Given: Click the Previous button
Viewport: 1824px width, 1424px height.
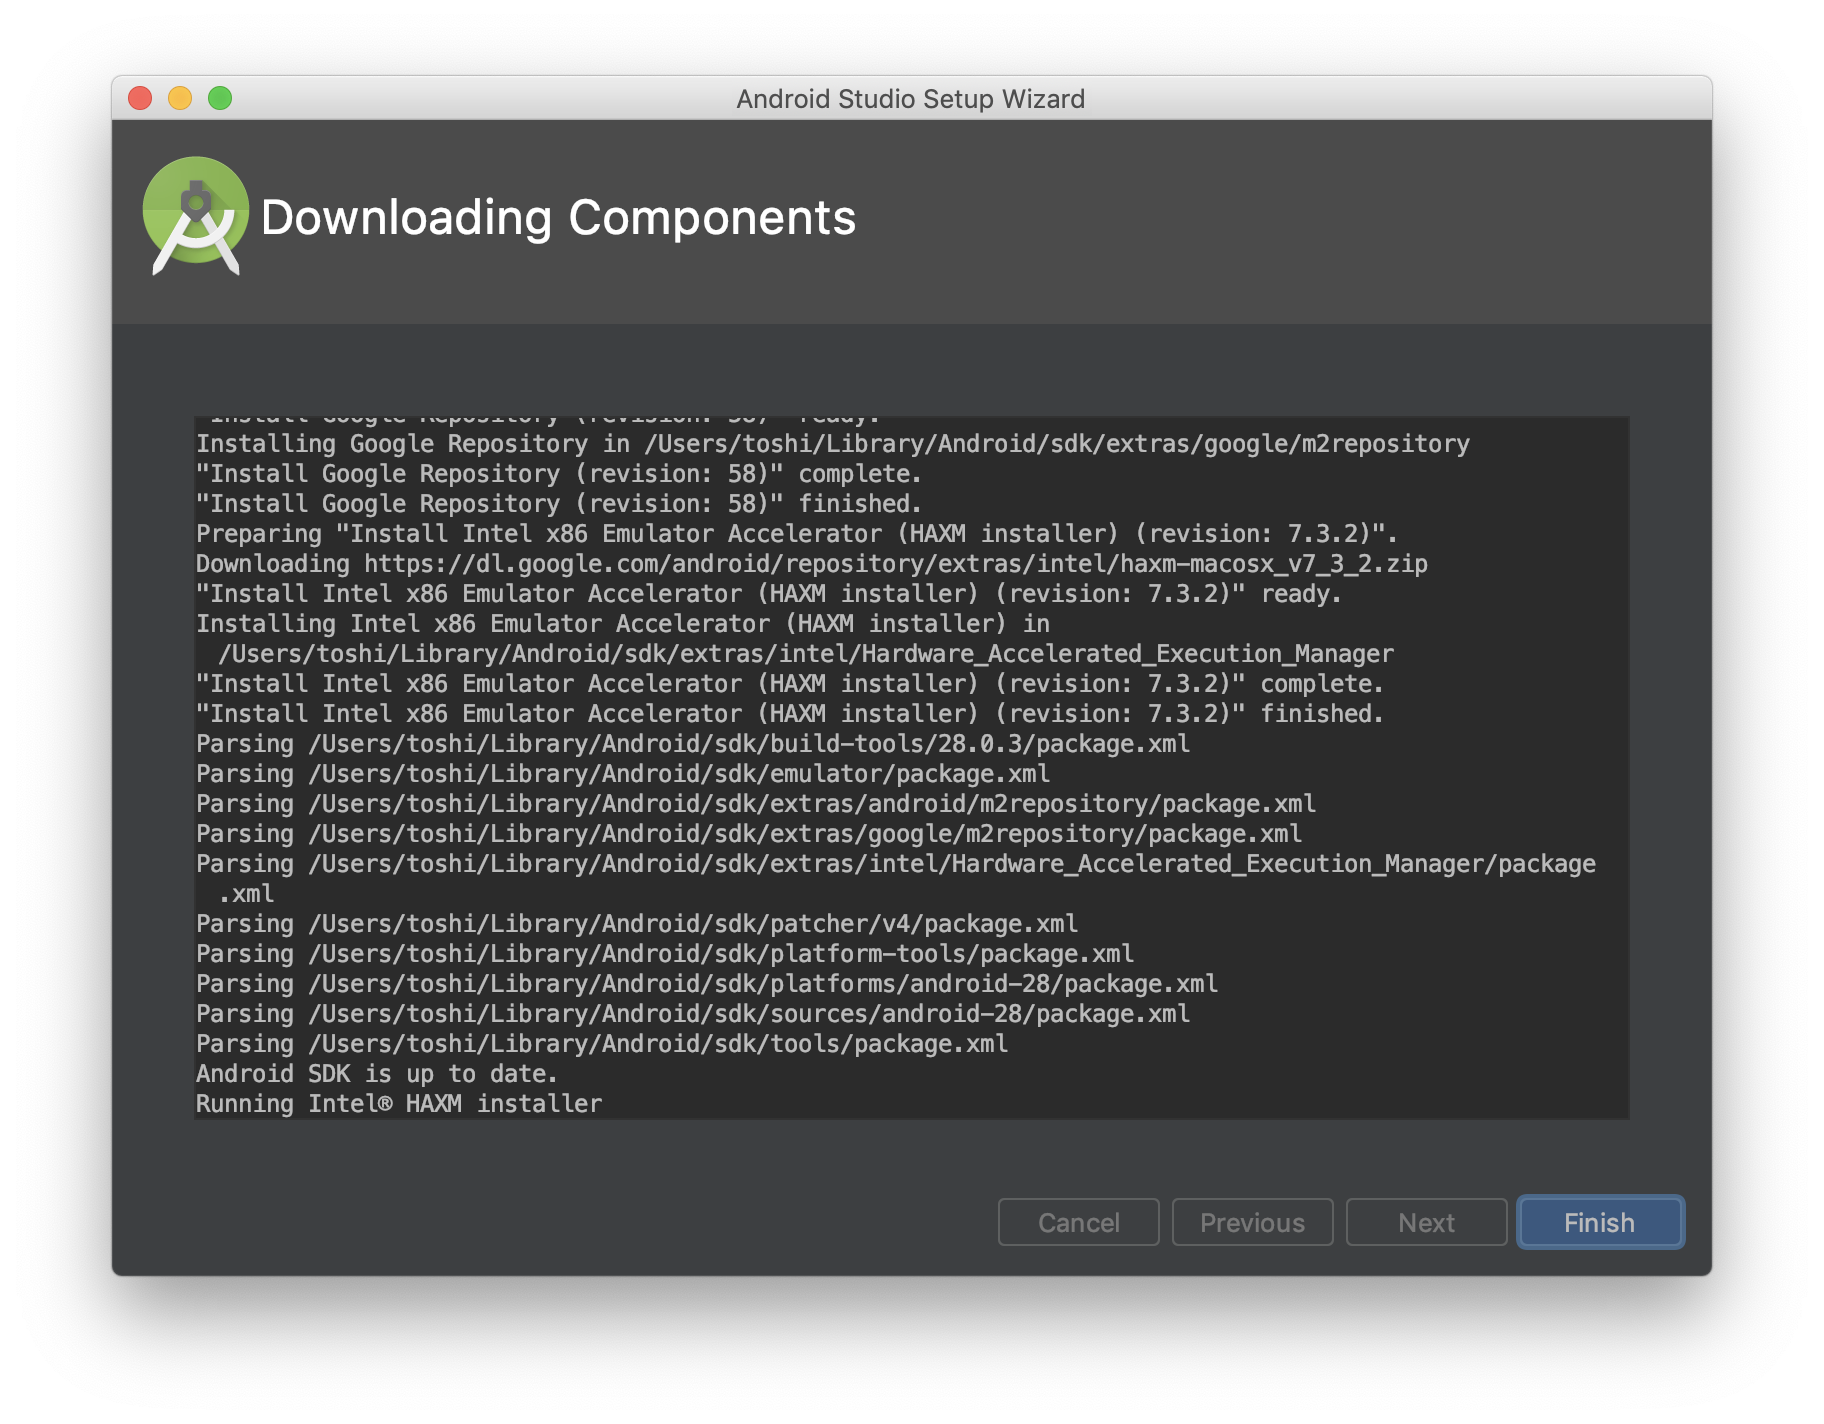Looking at the screenshot, I should point(1252,1222).
